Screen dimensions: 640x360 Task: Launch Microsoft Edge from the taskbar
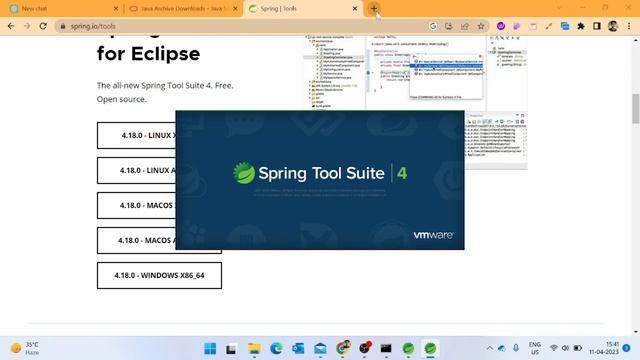point(276,349)
